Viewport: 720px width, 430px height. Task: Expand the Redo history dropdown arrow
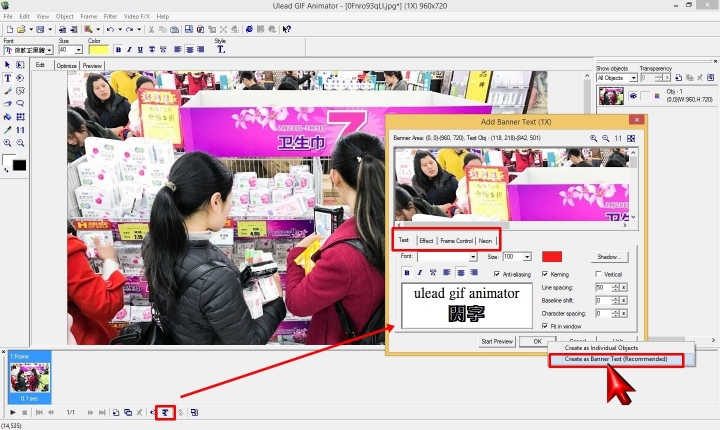click(x=139, y=29)
